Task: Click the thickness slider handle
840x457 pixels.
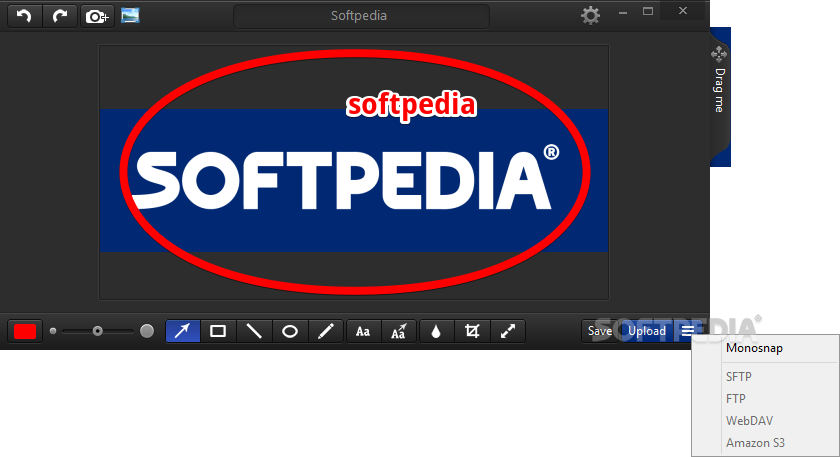Action: 98,331
